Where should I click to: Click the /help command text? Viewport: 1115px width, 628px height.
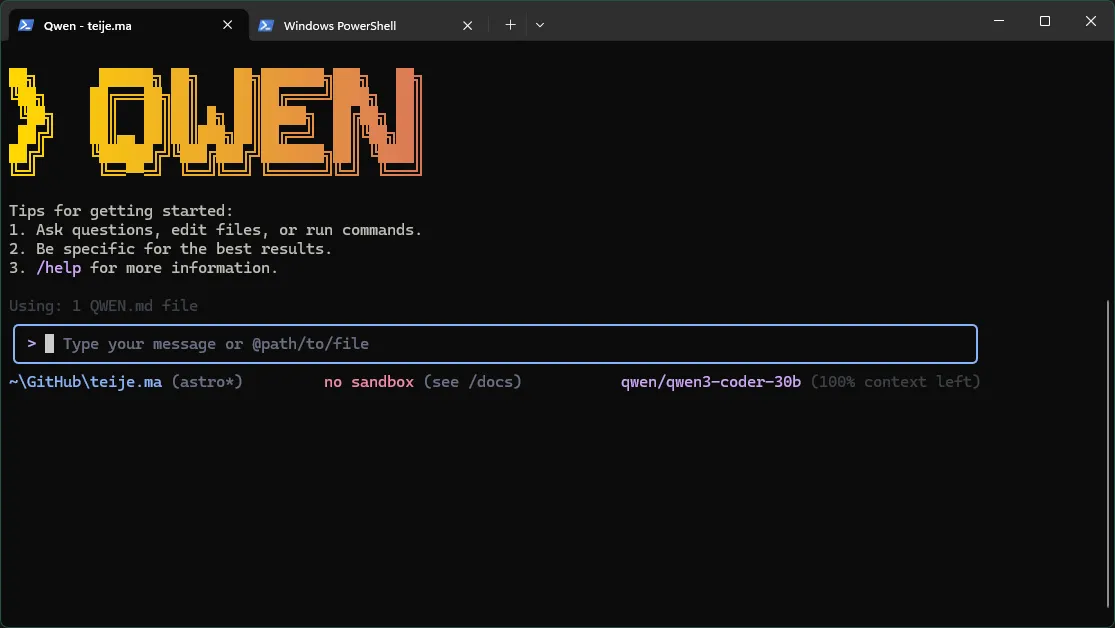tap(59, 267)
